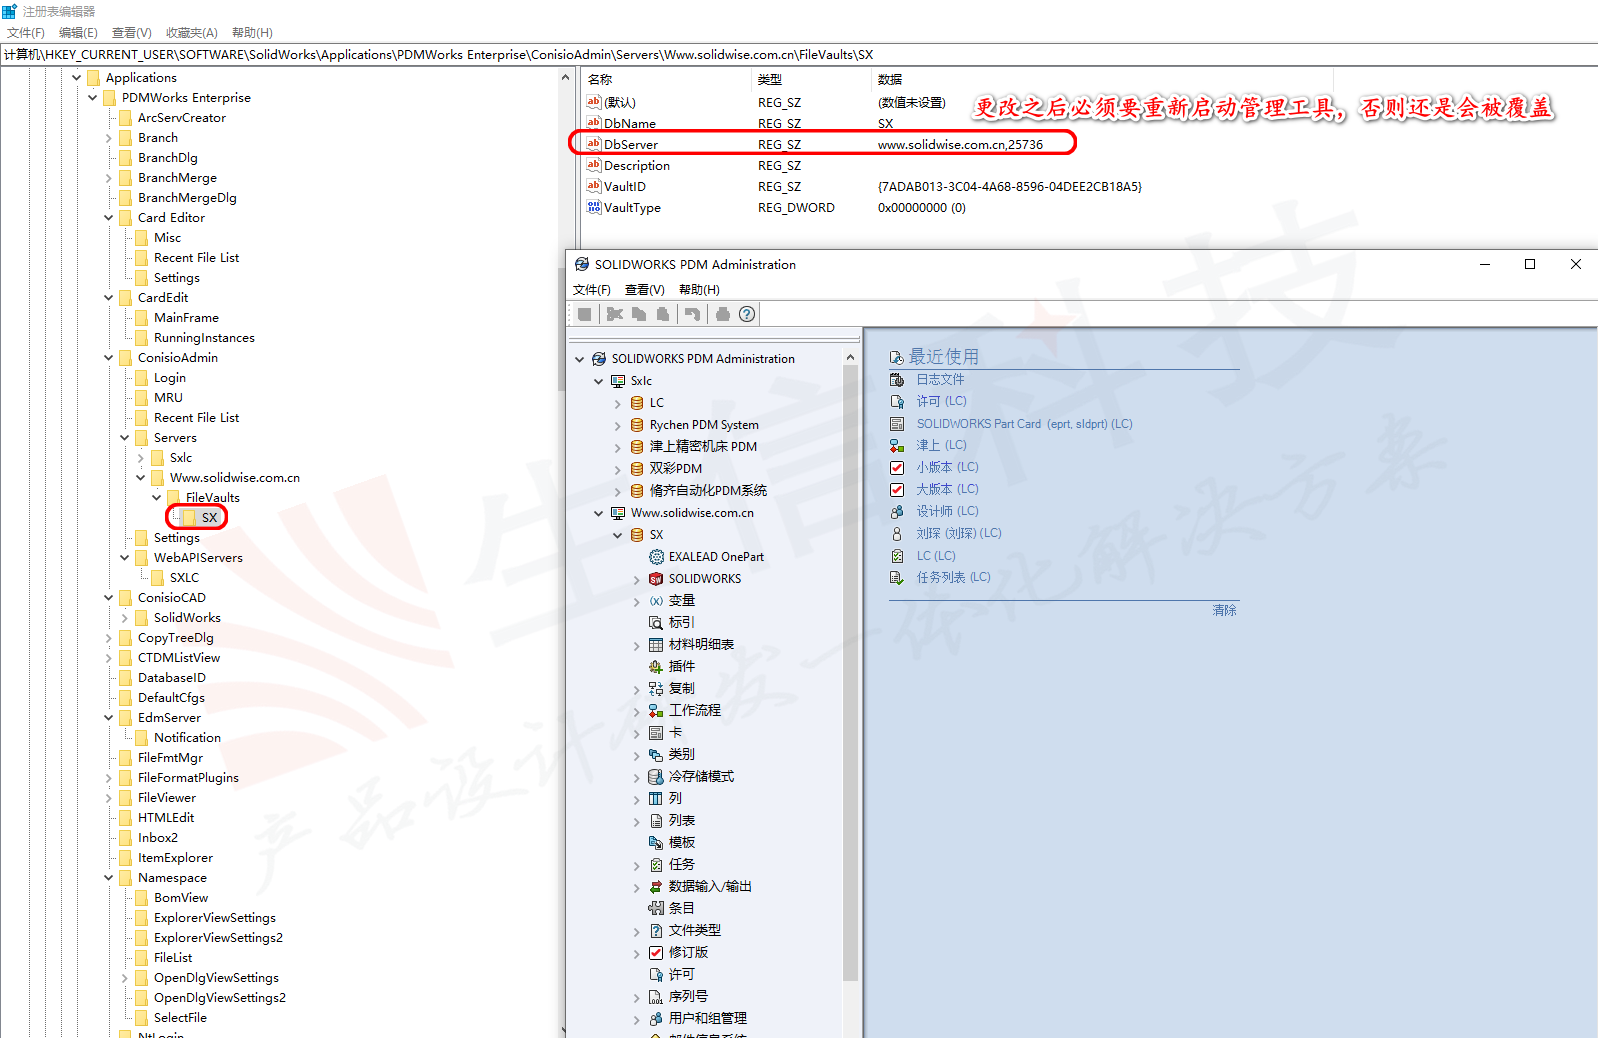1598x1038 pixels.
Task: Click the 模板 templates icon
Action: (x=656, y=843)
